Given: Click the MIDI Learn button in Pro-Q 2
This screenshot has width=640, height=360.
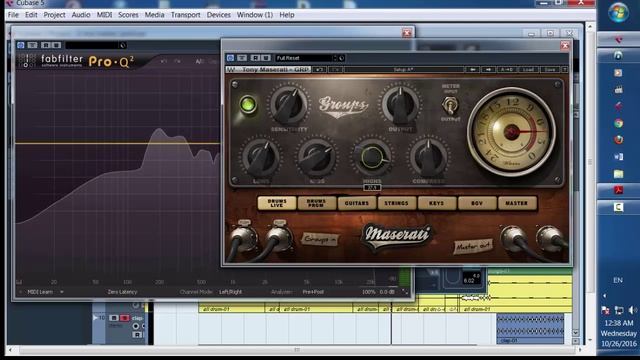Looking at the screenshot, I should 40,292.
